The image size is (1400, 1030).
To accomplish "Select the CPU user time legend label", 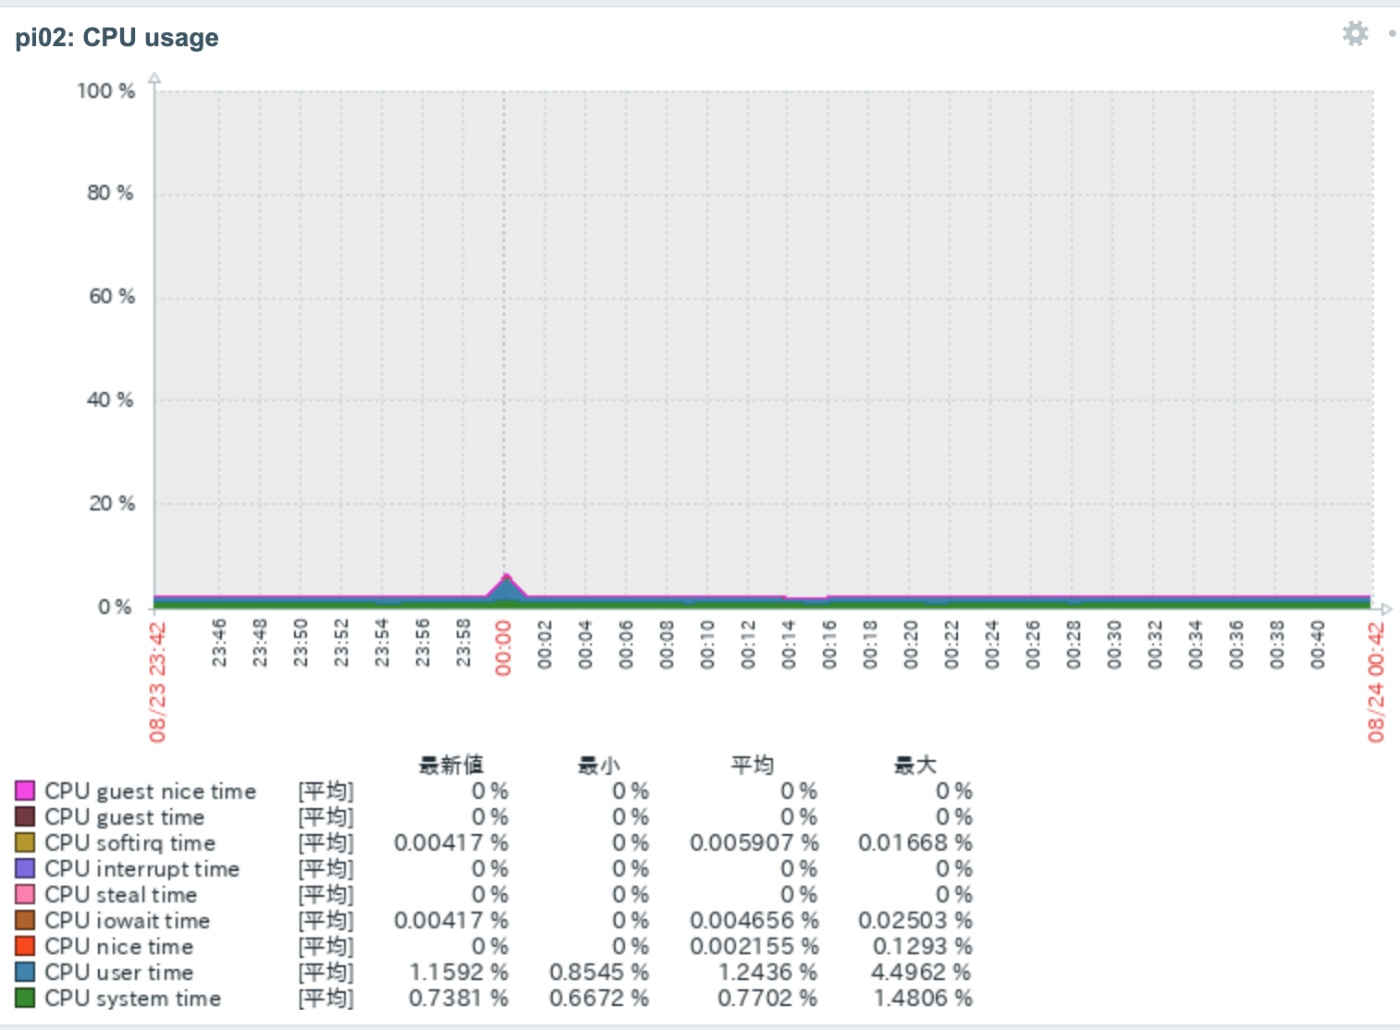I will (119, 972).
